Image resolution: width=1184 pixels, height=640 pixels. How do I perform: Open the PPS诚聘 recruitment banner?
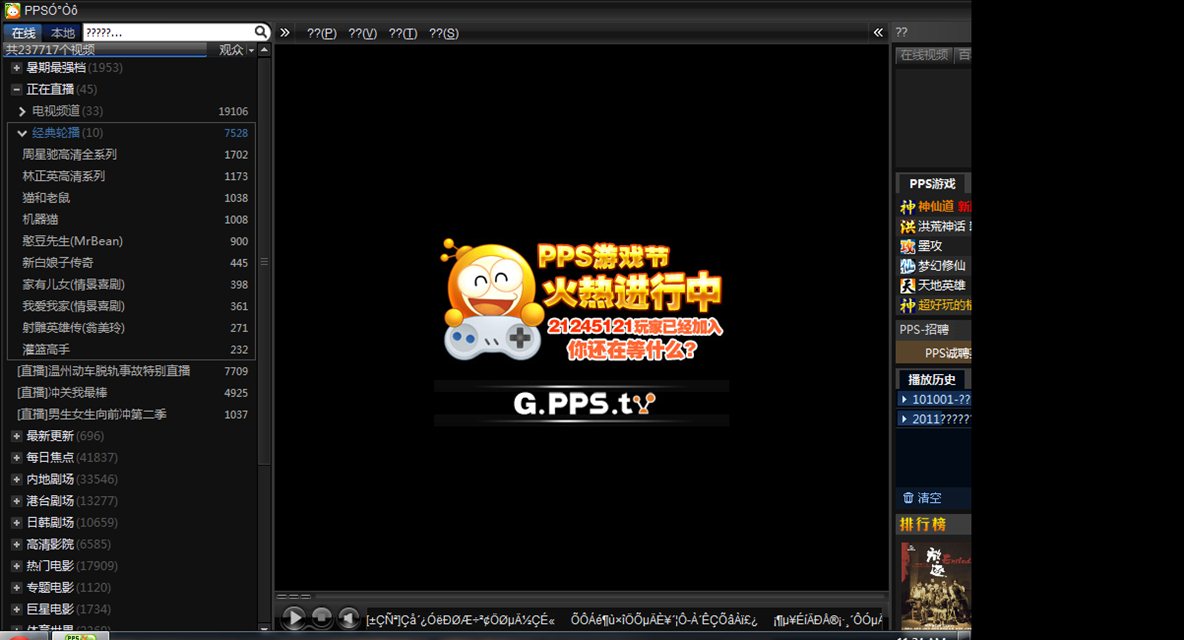coord(933,352)
